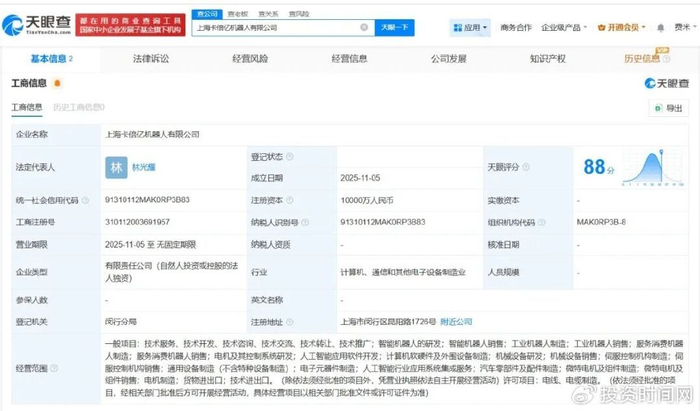Select the founding date 2025-11-05 beside 成立日期
The width and height of the screenshot is (700, 411).
click(360, 178)
